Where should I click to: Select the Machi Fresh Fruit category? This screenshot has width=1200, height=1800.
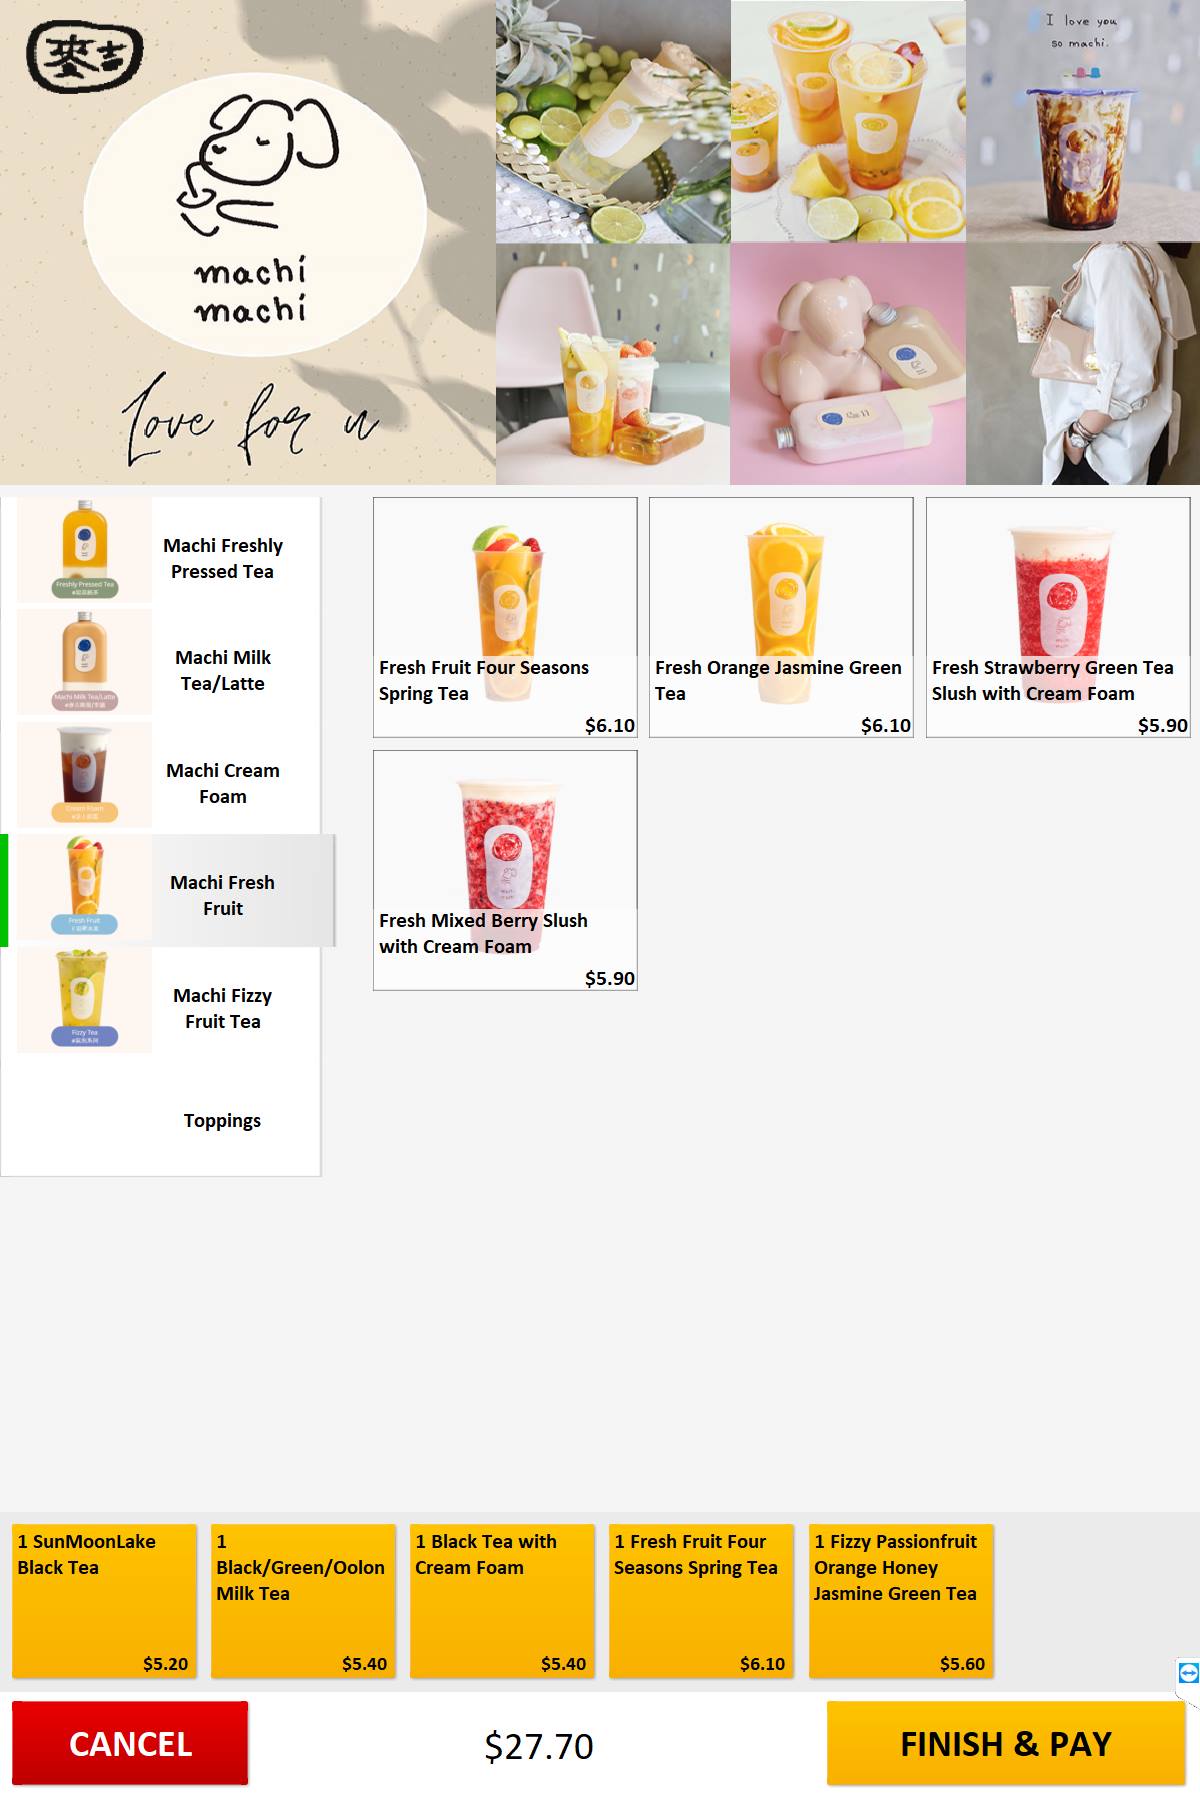click(168, 890)
